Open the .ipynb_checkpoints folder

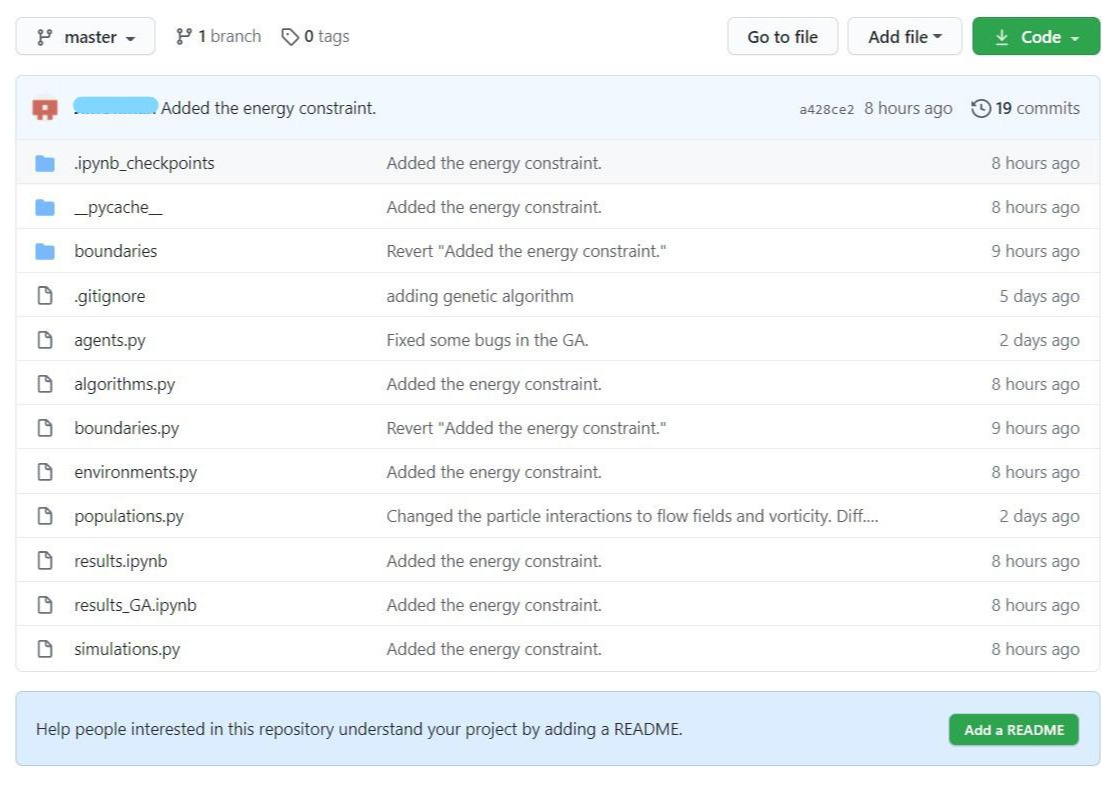pos(144,163)
